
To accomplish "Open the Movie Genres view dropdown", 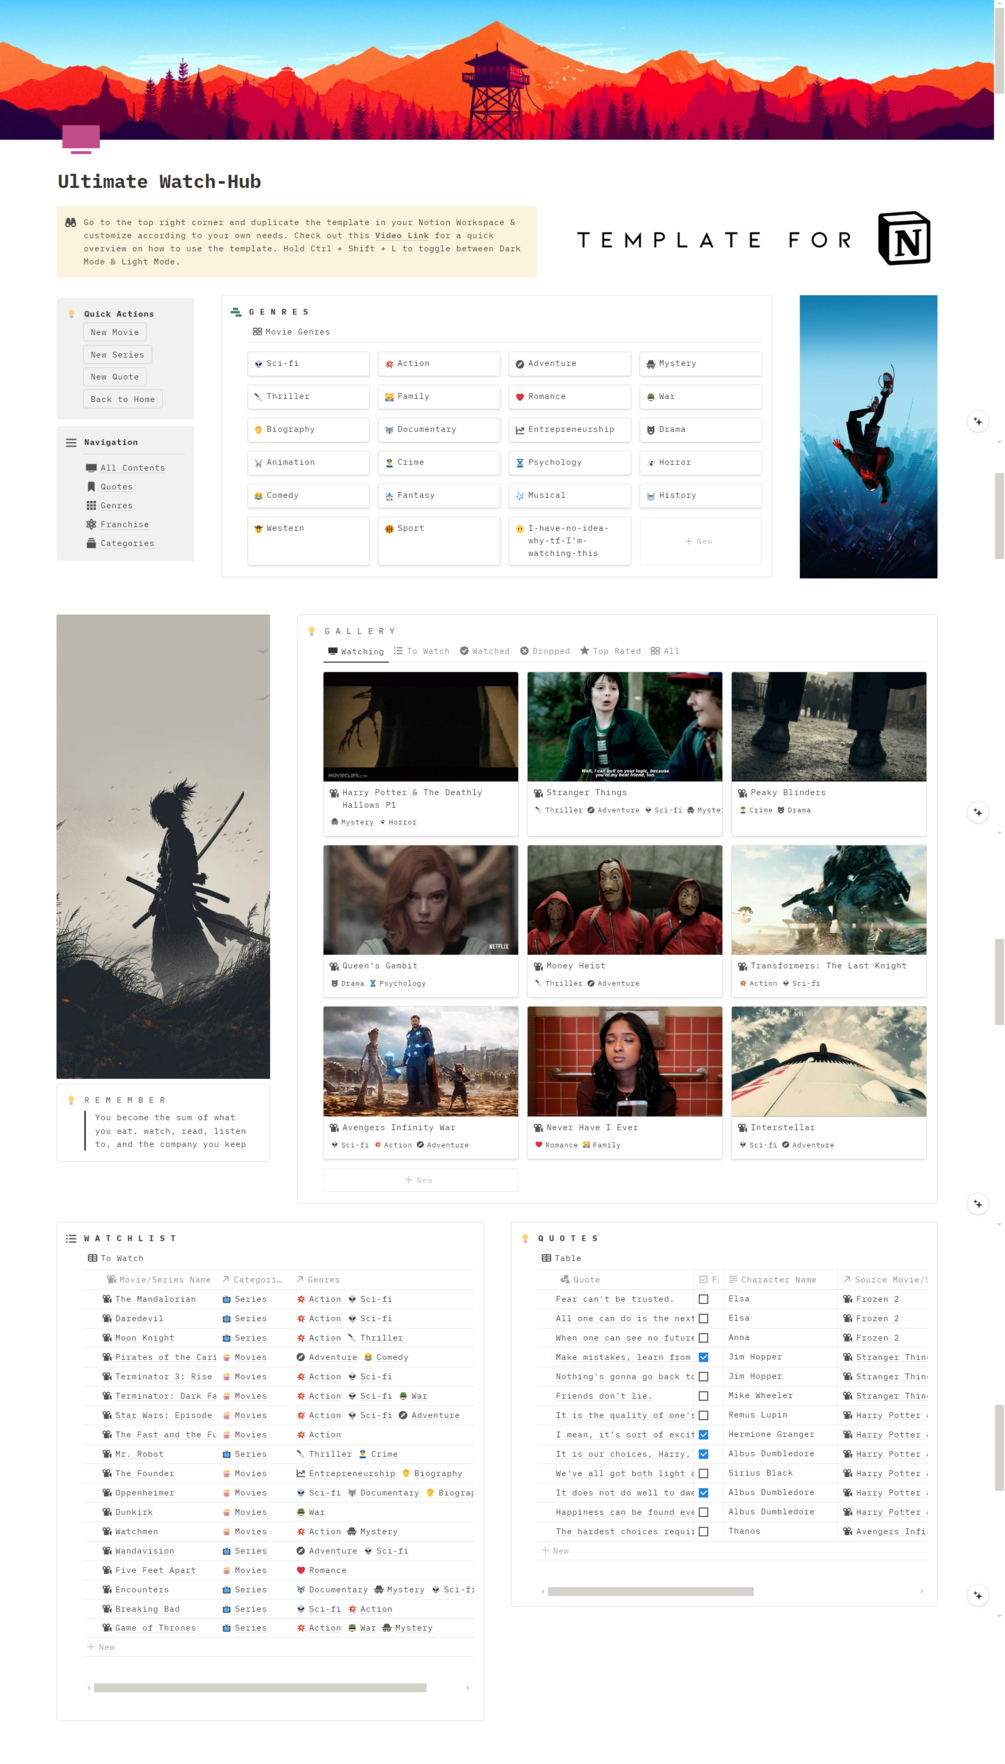I will click(x=291, y=332).
